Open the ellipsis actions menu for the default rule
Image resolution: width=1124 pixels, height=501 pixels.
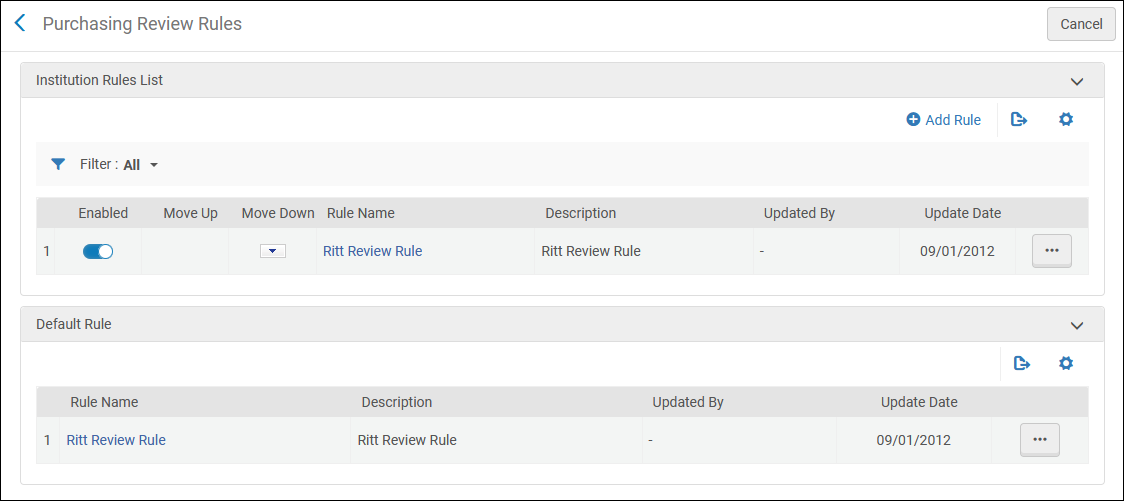click(1039, 440)
